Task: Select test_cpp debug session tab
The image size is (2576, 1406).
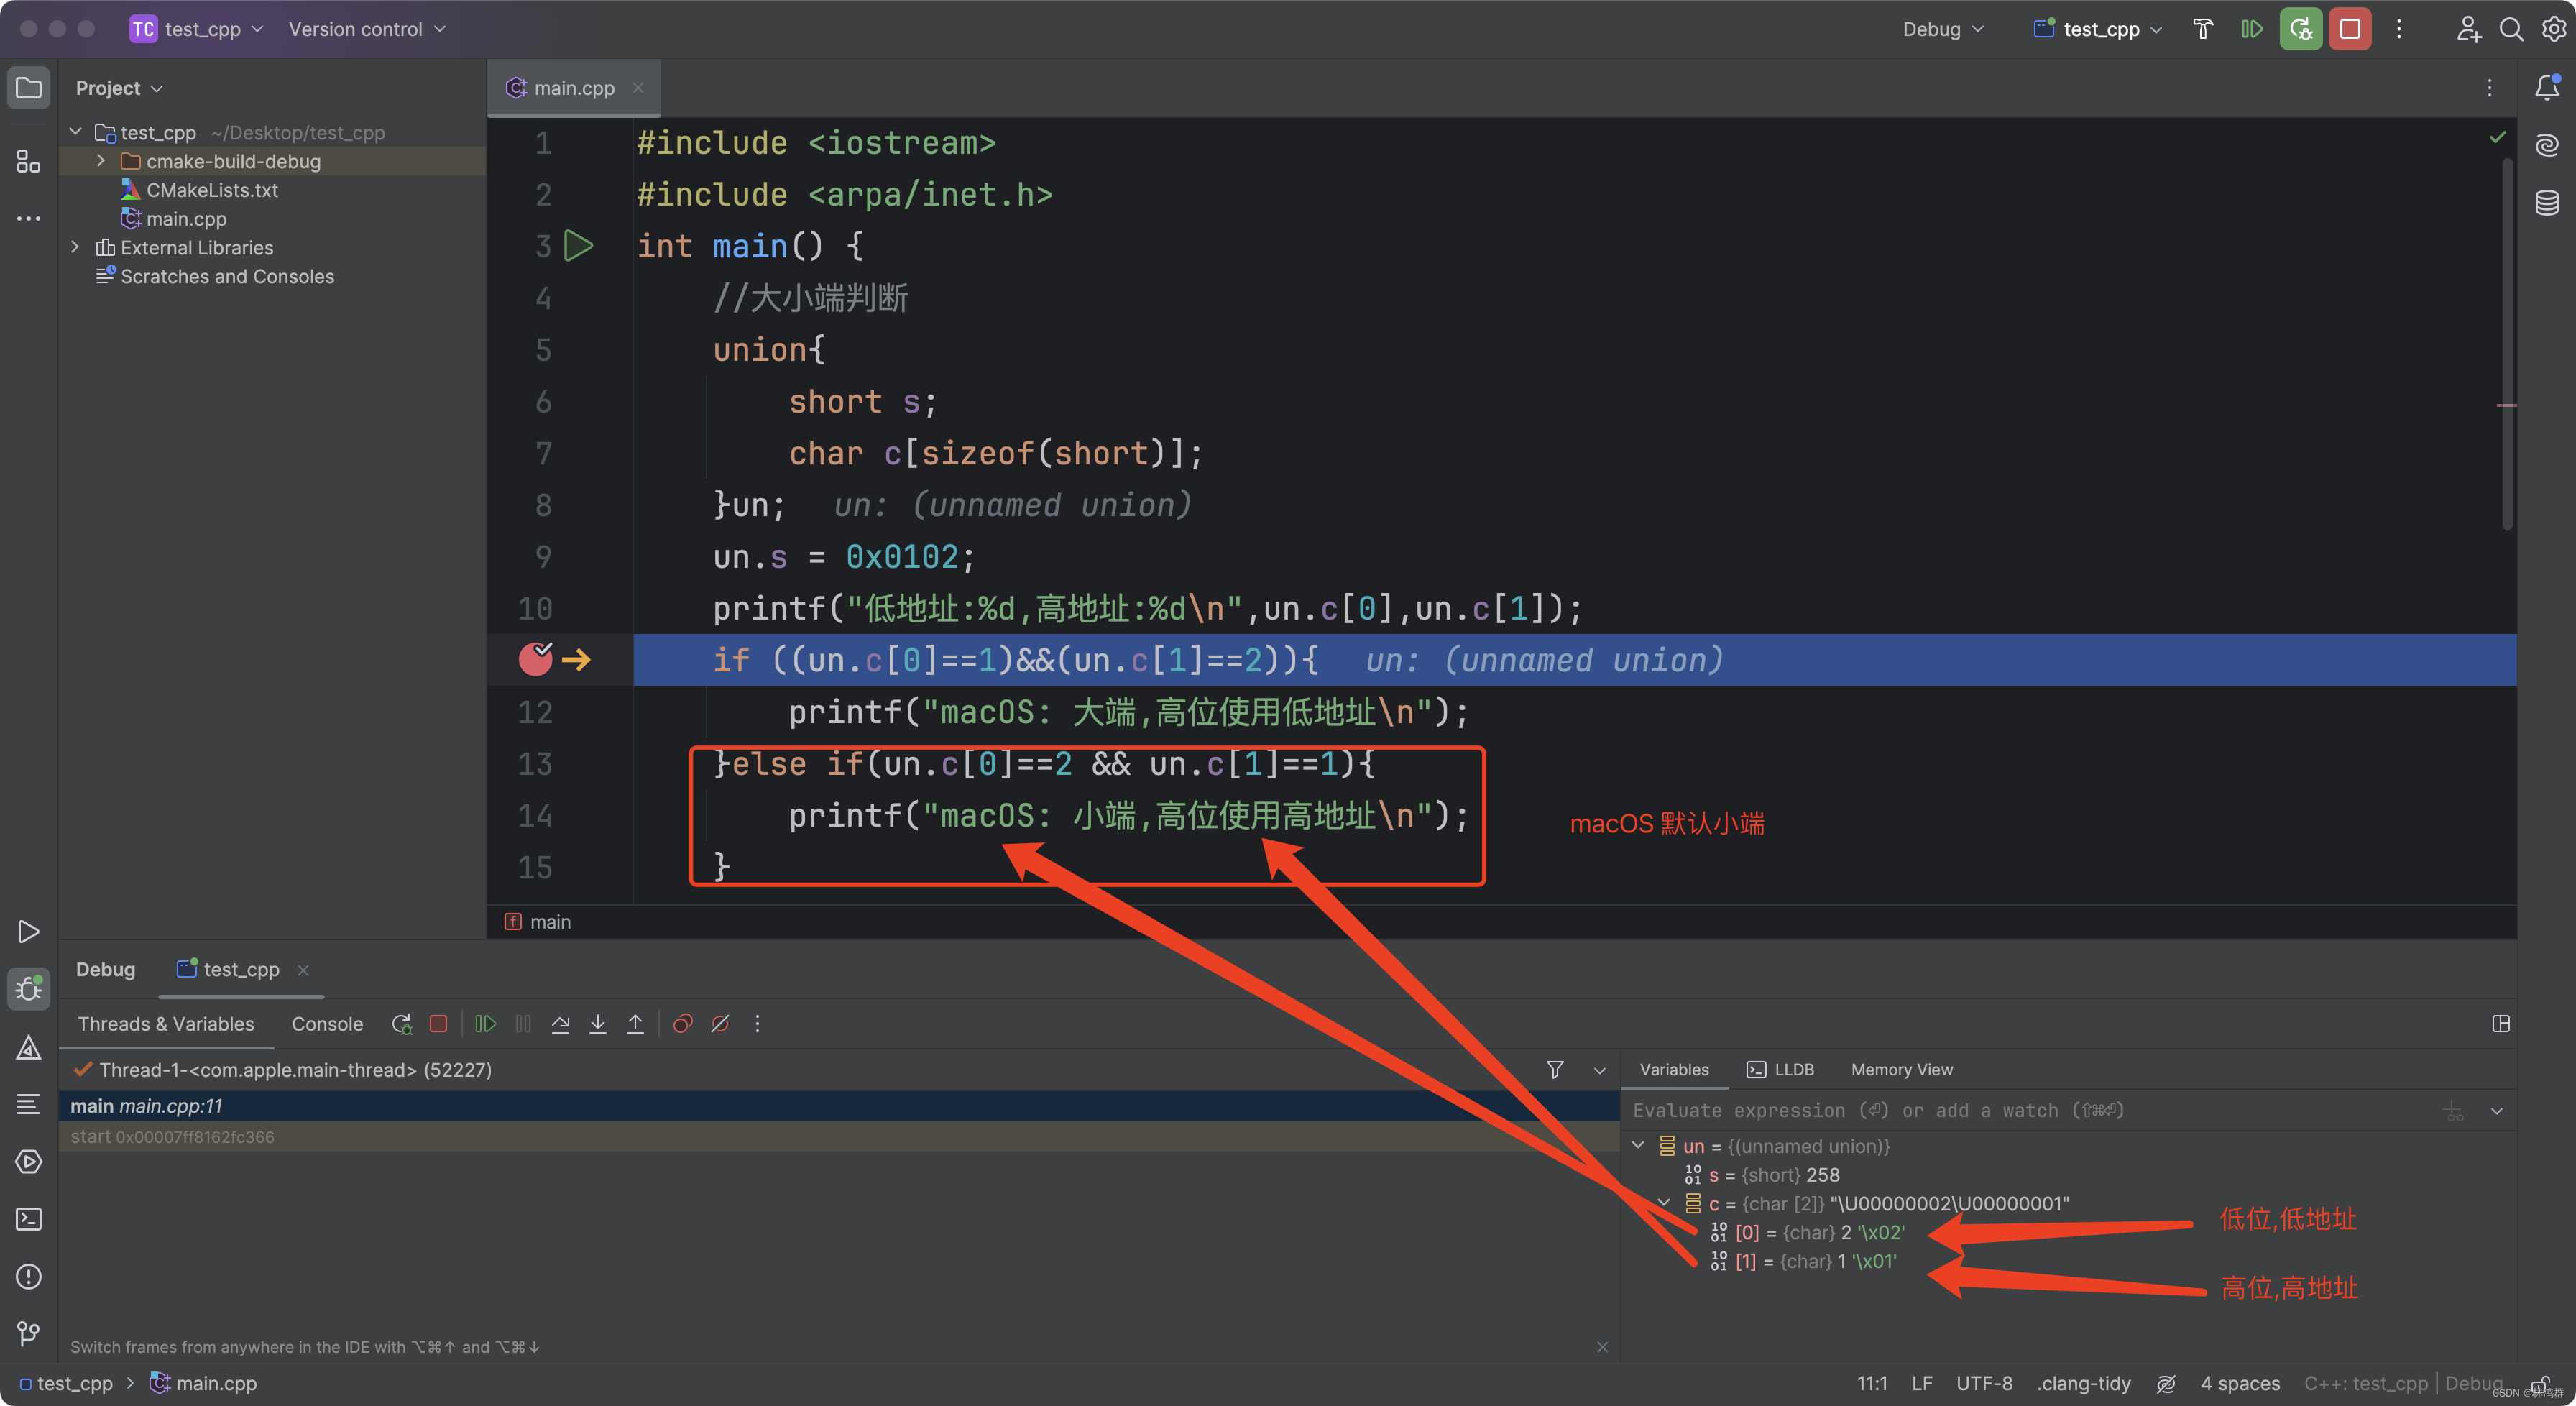Action: coord(241,970)
